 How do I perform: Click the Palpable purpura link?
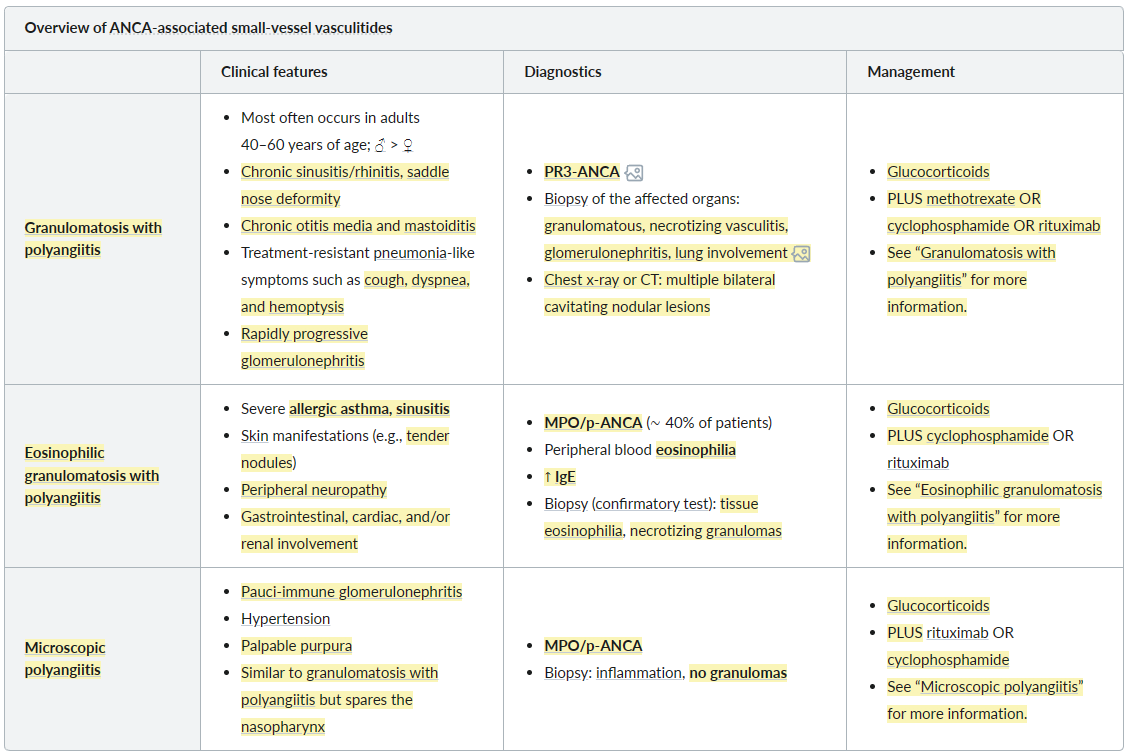point(296,646)
